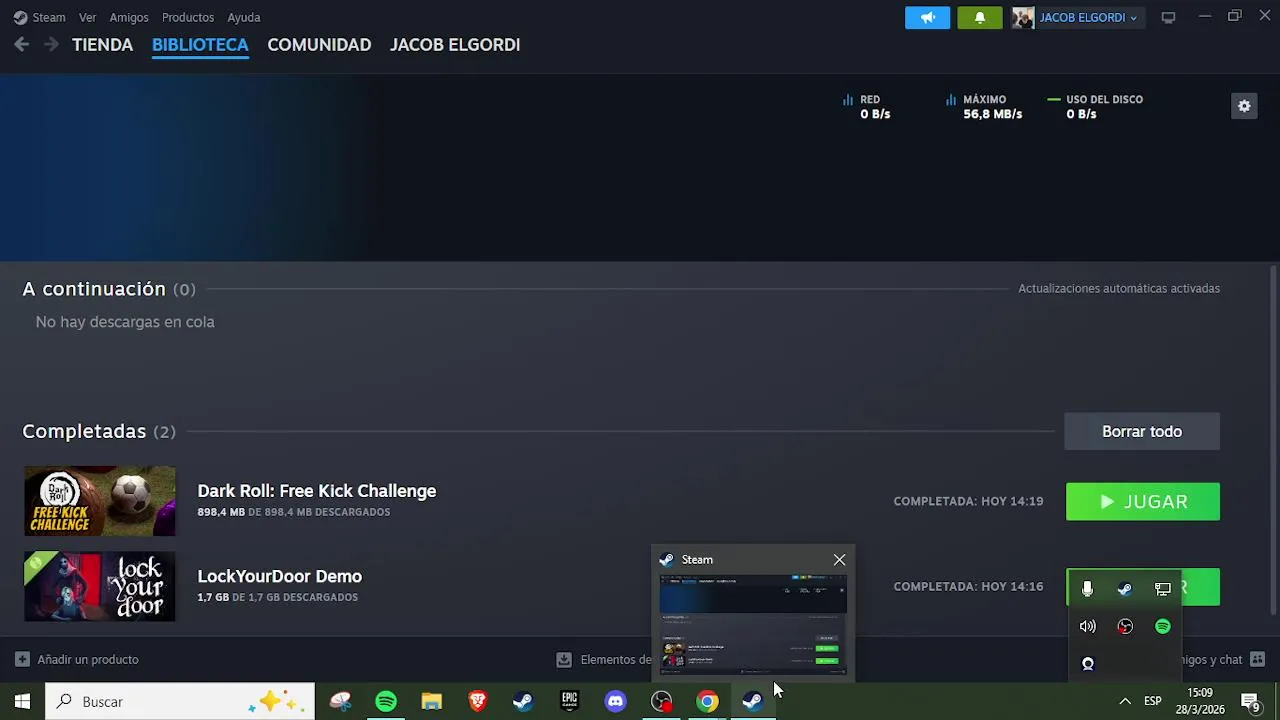
Task: Click the Windows Start button
Action: click(22, 701)
